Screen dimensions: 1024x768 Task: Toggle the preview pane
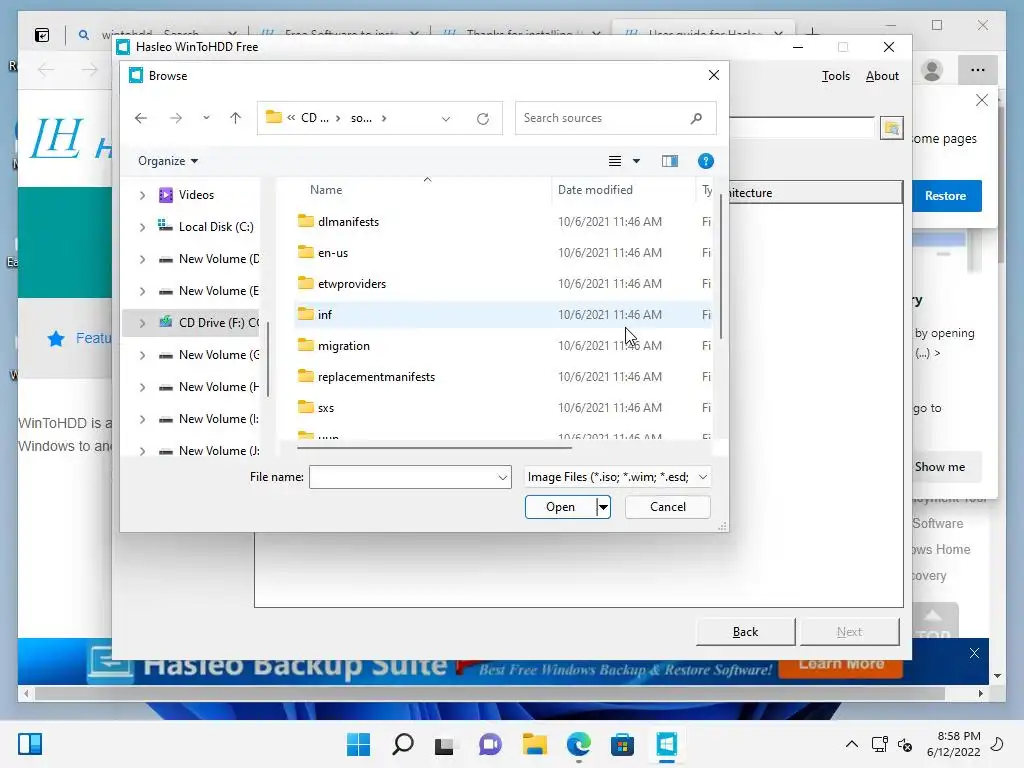coord(669,161)
